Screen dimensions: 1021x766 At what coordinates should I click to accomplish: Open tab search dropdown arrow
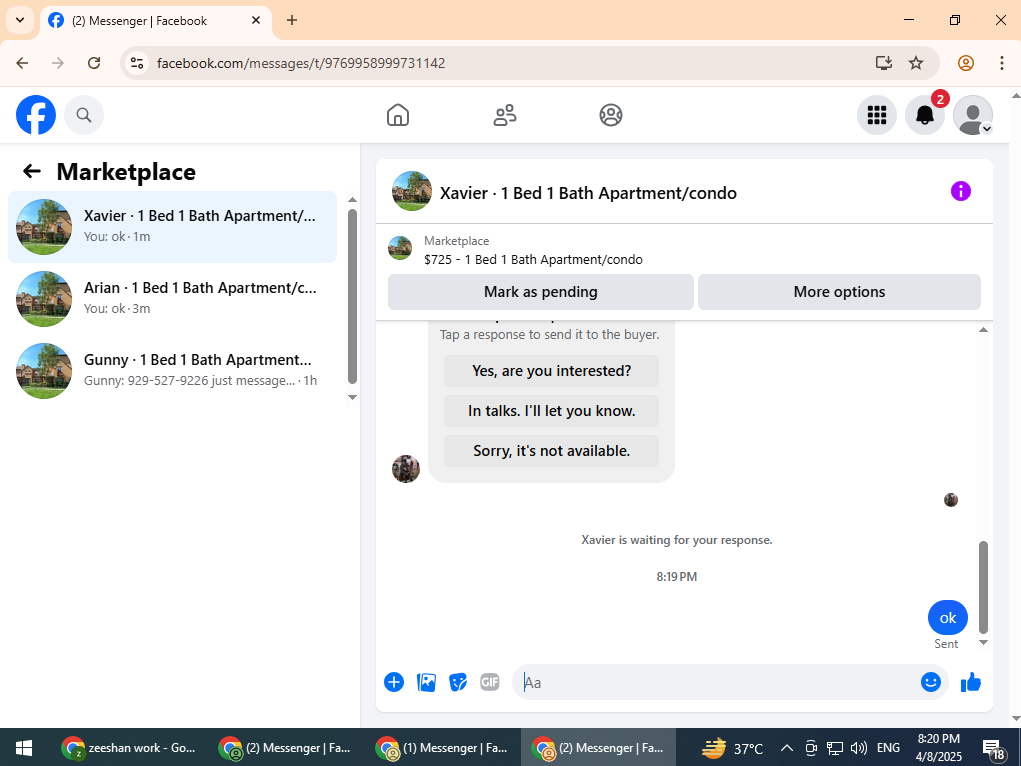click(x=20, y=20)
